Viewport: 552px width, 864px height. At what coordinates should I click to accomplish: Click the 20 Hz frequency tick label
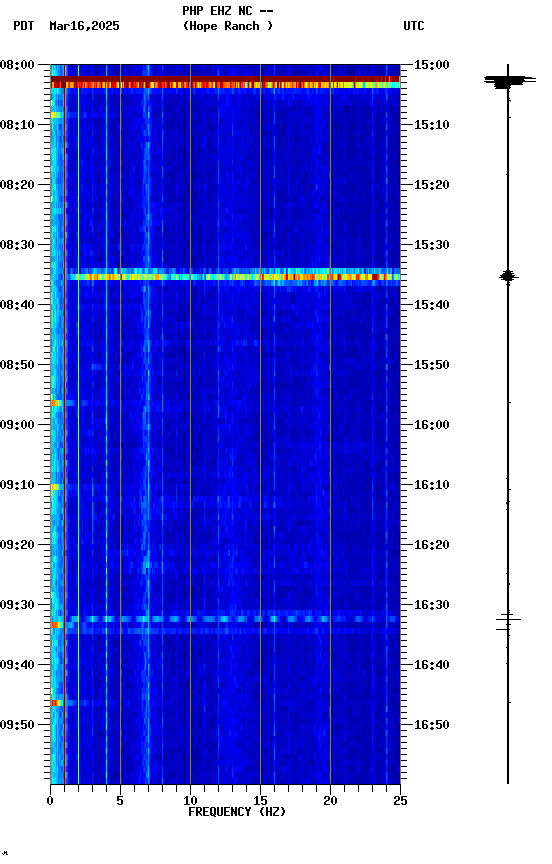point(330,801)
